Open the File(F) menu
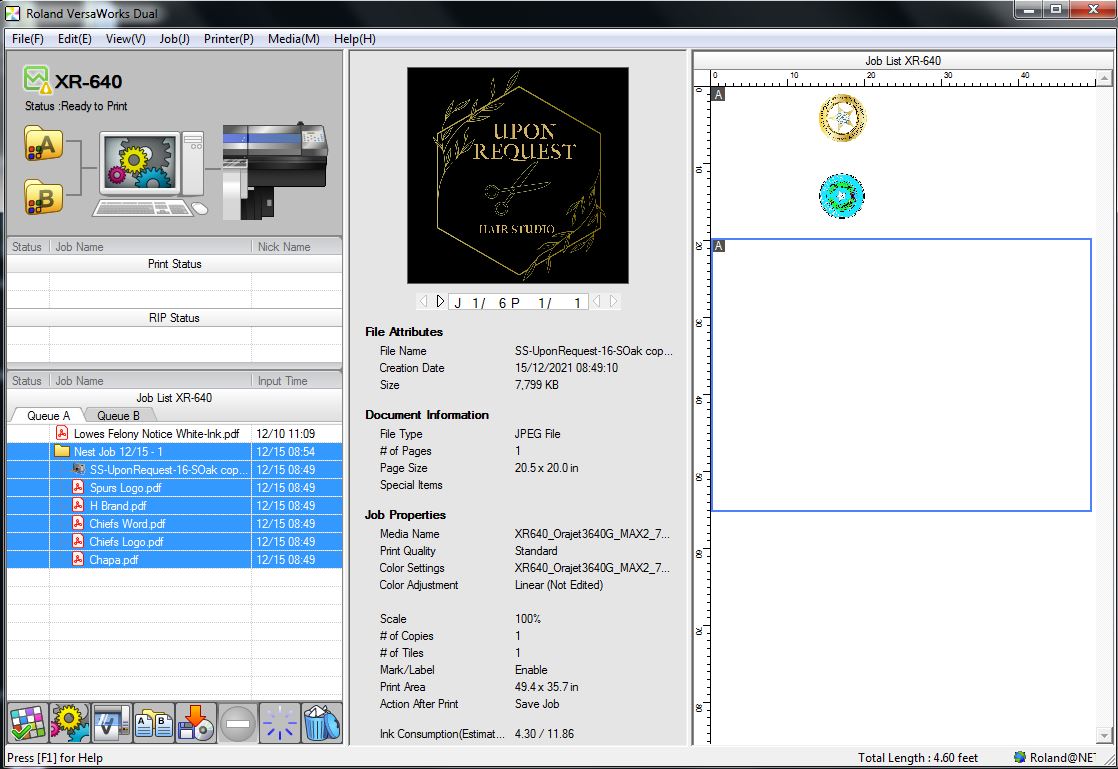 [28, 38]
